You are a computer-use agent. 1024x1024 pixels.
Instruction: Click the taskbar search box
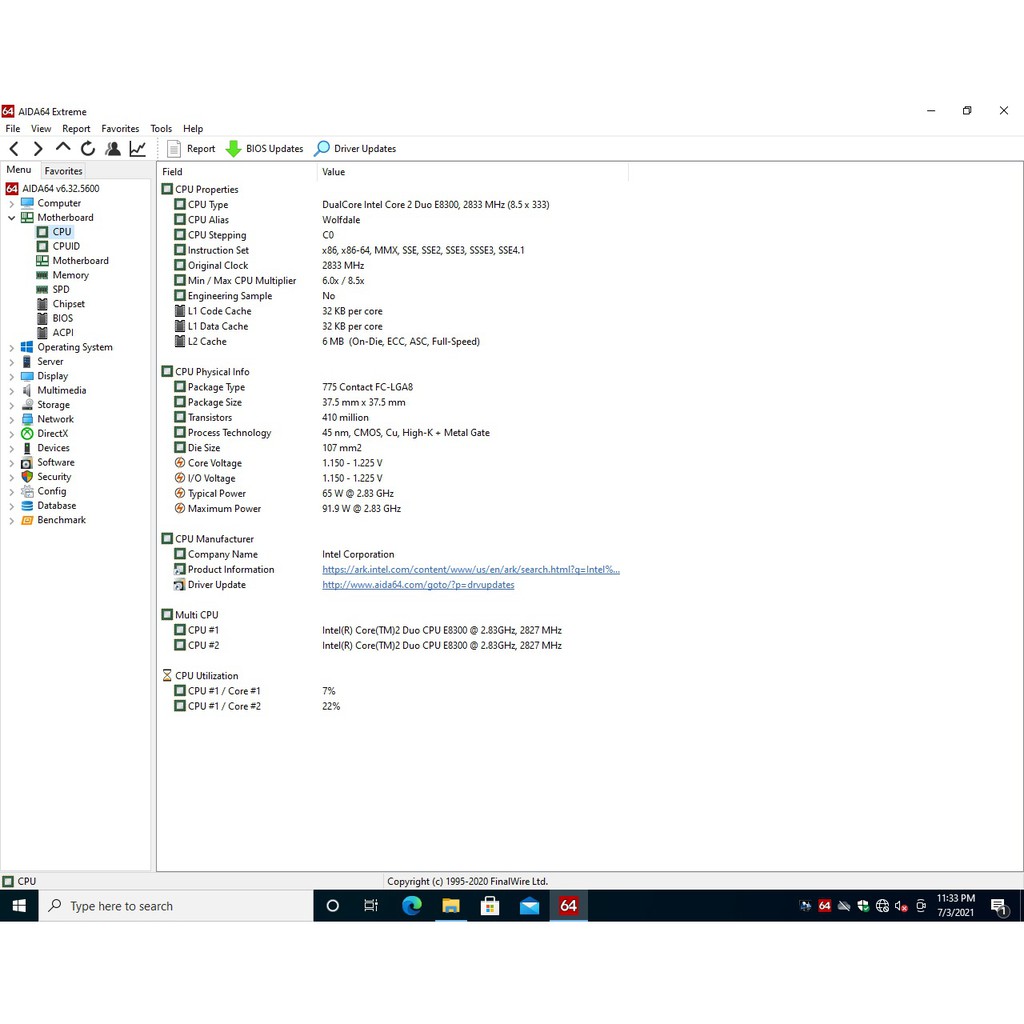pos(176,906)
